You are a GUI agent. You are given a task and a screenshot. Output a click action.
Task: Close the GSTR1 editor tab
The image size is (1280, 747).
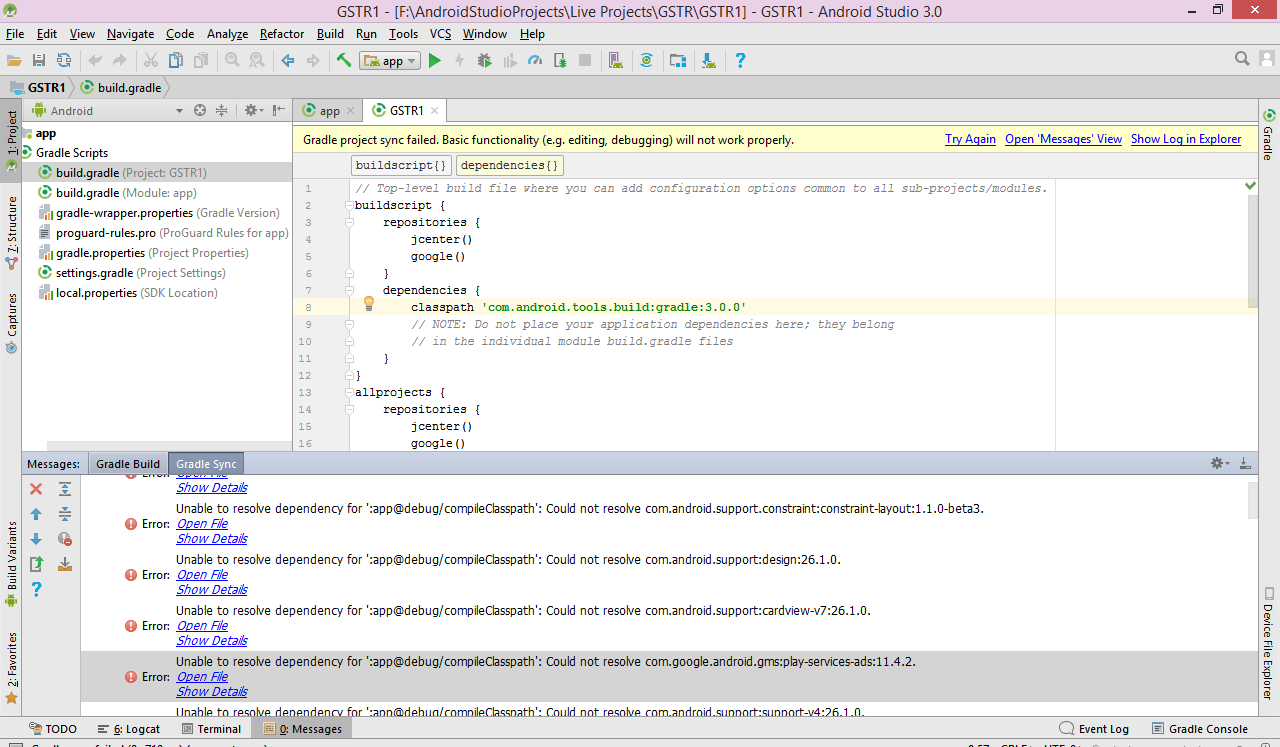click(435, 111)
